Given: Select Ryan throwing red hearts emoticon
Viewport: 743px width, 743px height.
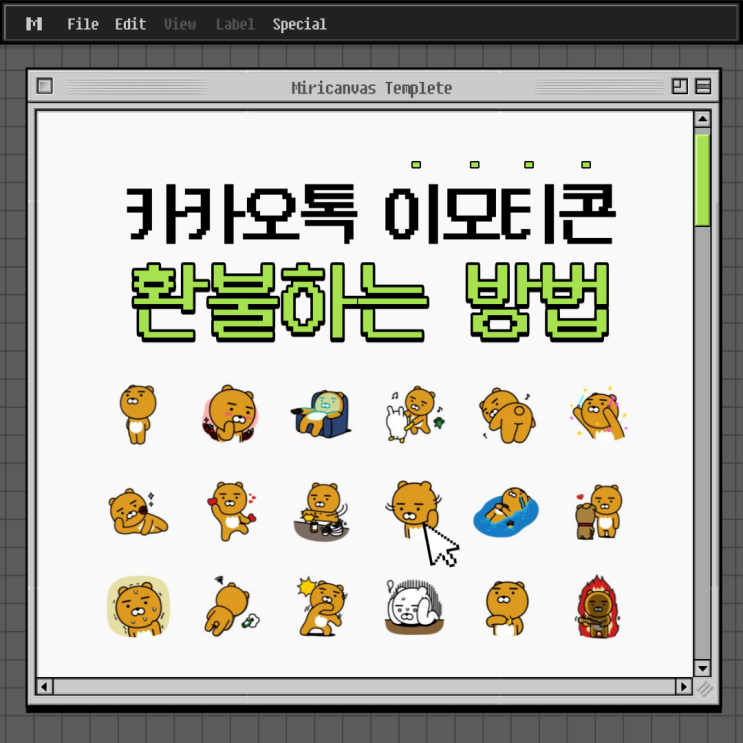Looking at the screenshot, I should [232, 511].
